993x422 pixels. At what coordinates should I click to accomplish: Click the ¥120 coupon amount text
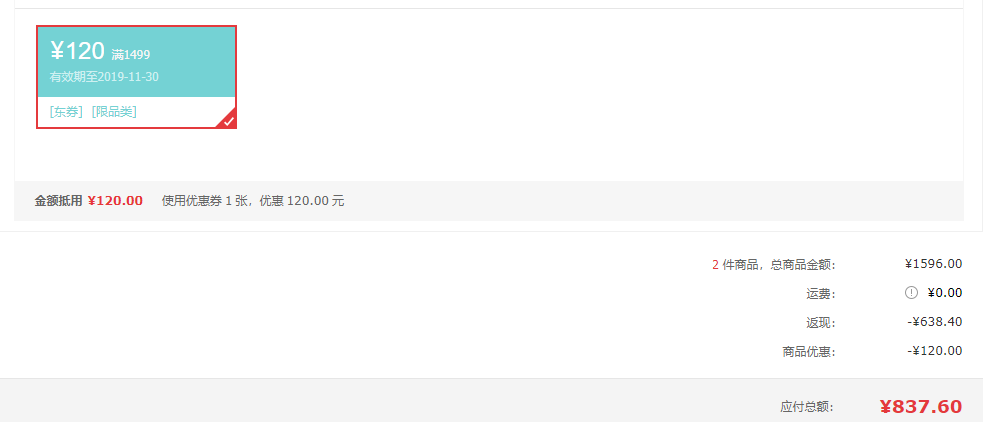[77, 51]
